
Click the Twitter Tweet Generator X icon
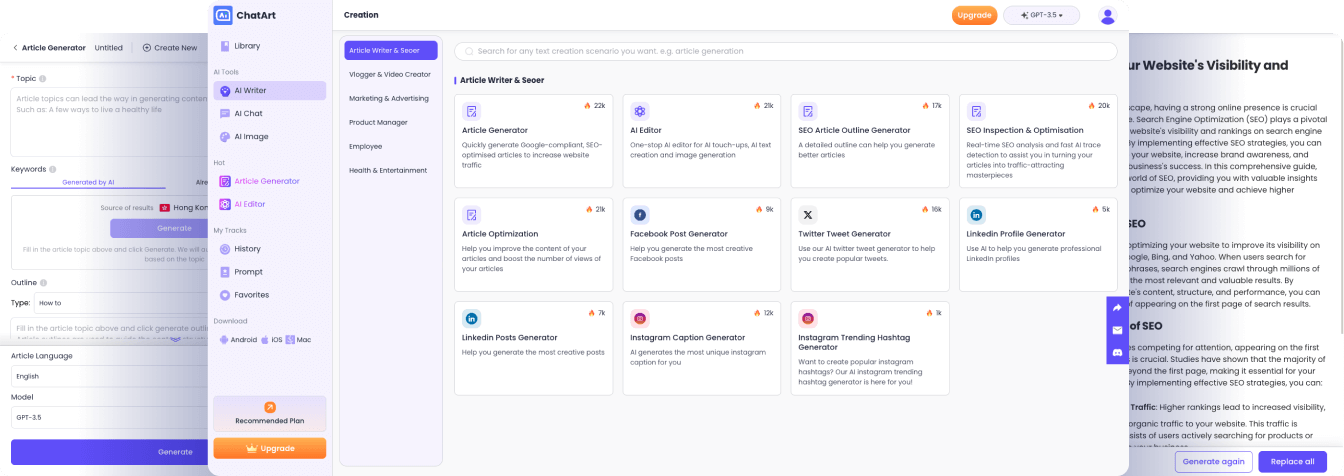(808, 215)
